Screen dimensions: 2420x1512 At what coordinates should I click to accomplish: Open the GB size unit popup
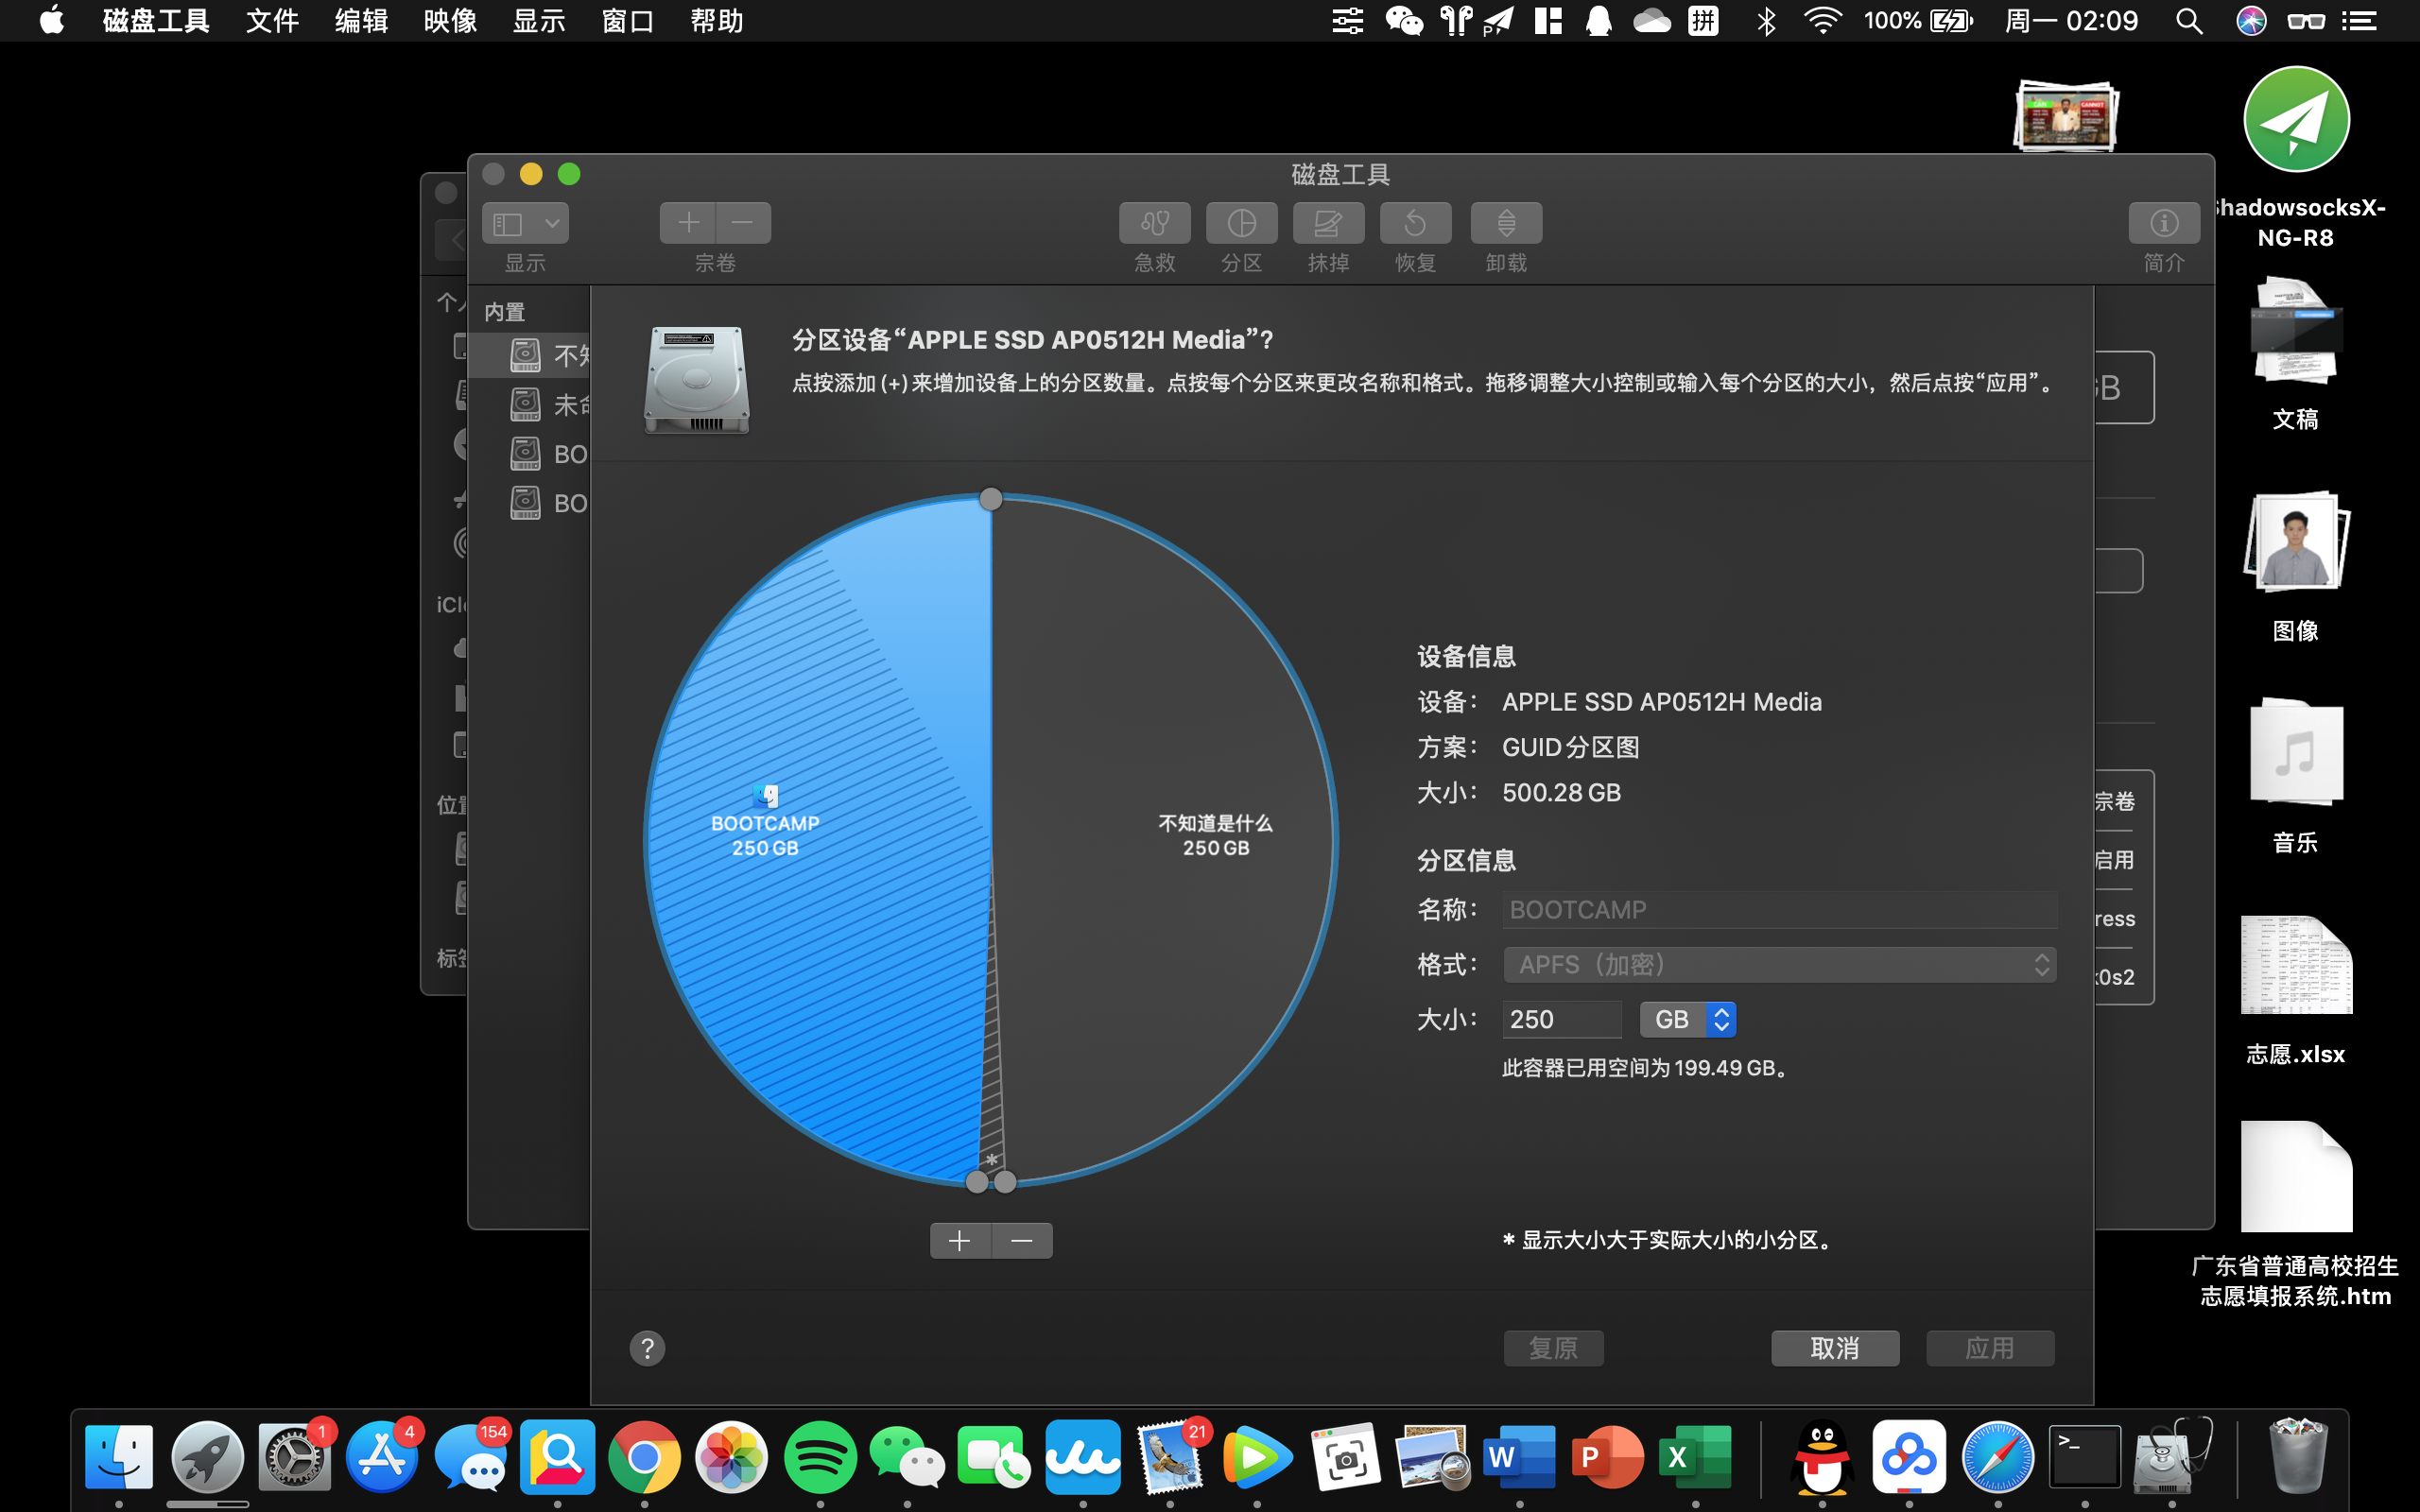click(x=1688, y=1019)
